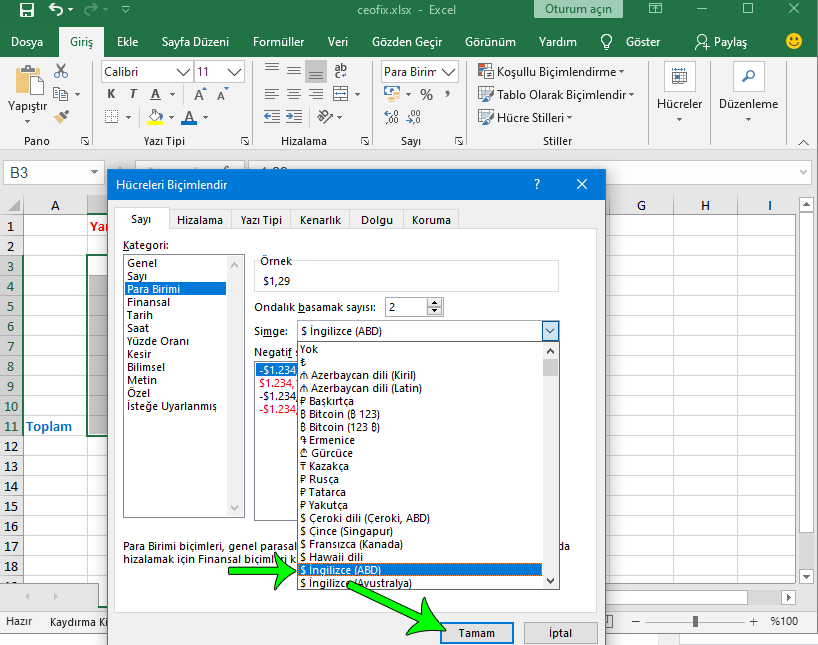818x645 pixels.
Task: Select the Format Painter brush
Action: click(x=61, y=117)
